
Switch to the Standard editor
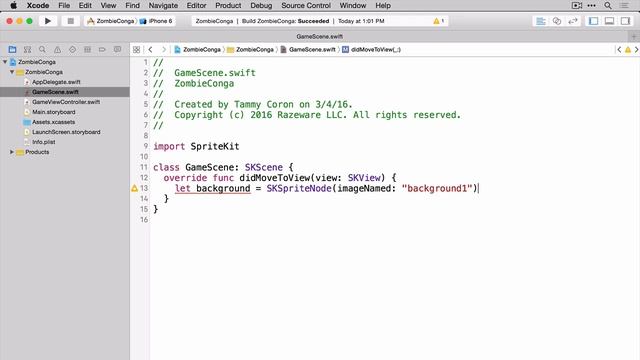pos(541,21)
